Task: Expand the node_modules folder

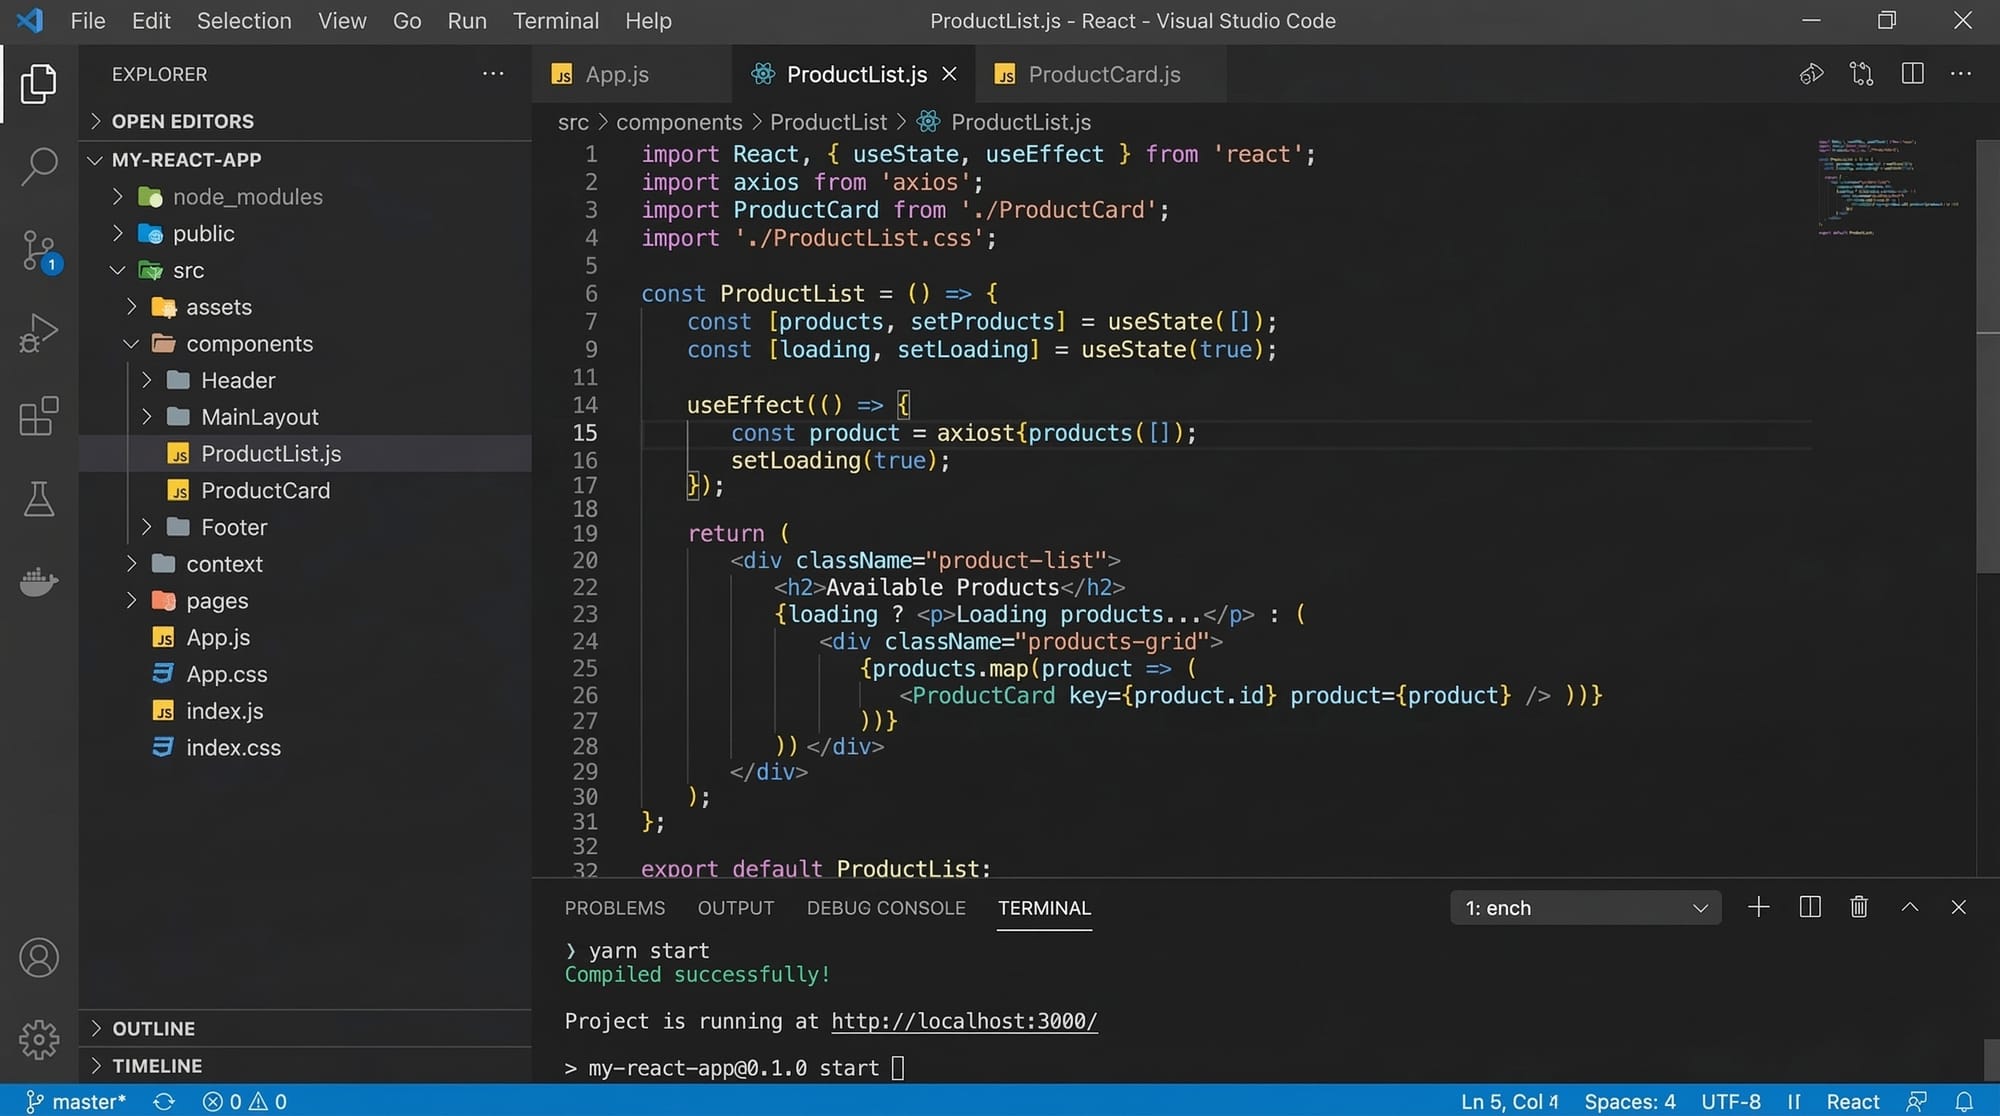Action: (x=247, y=197)
